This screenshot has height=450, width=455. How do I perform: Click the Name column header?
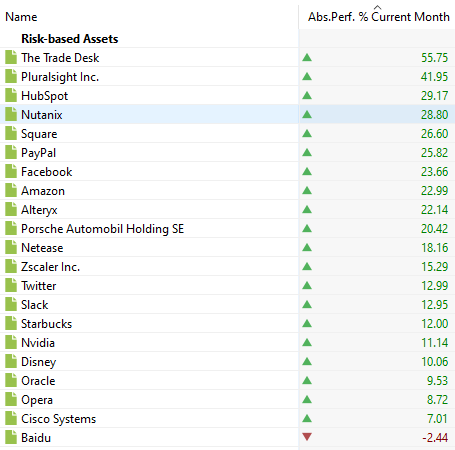pyautogui.click(x=21, y=17)
